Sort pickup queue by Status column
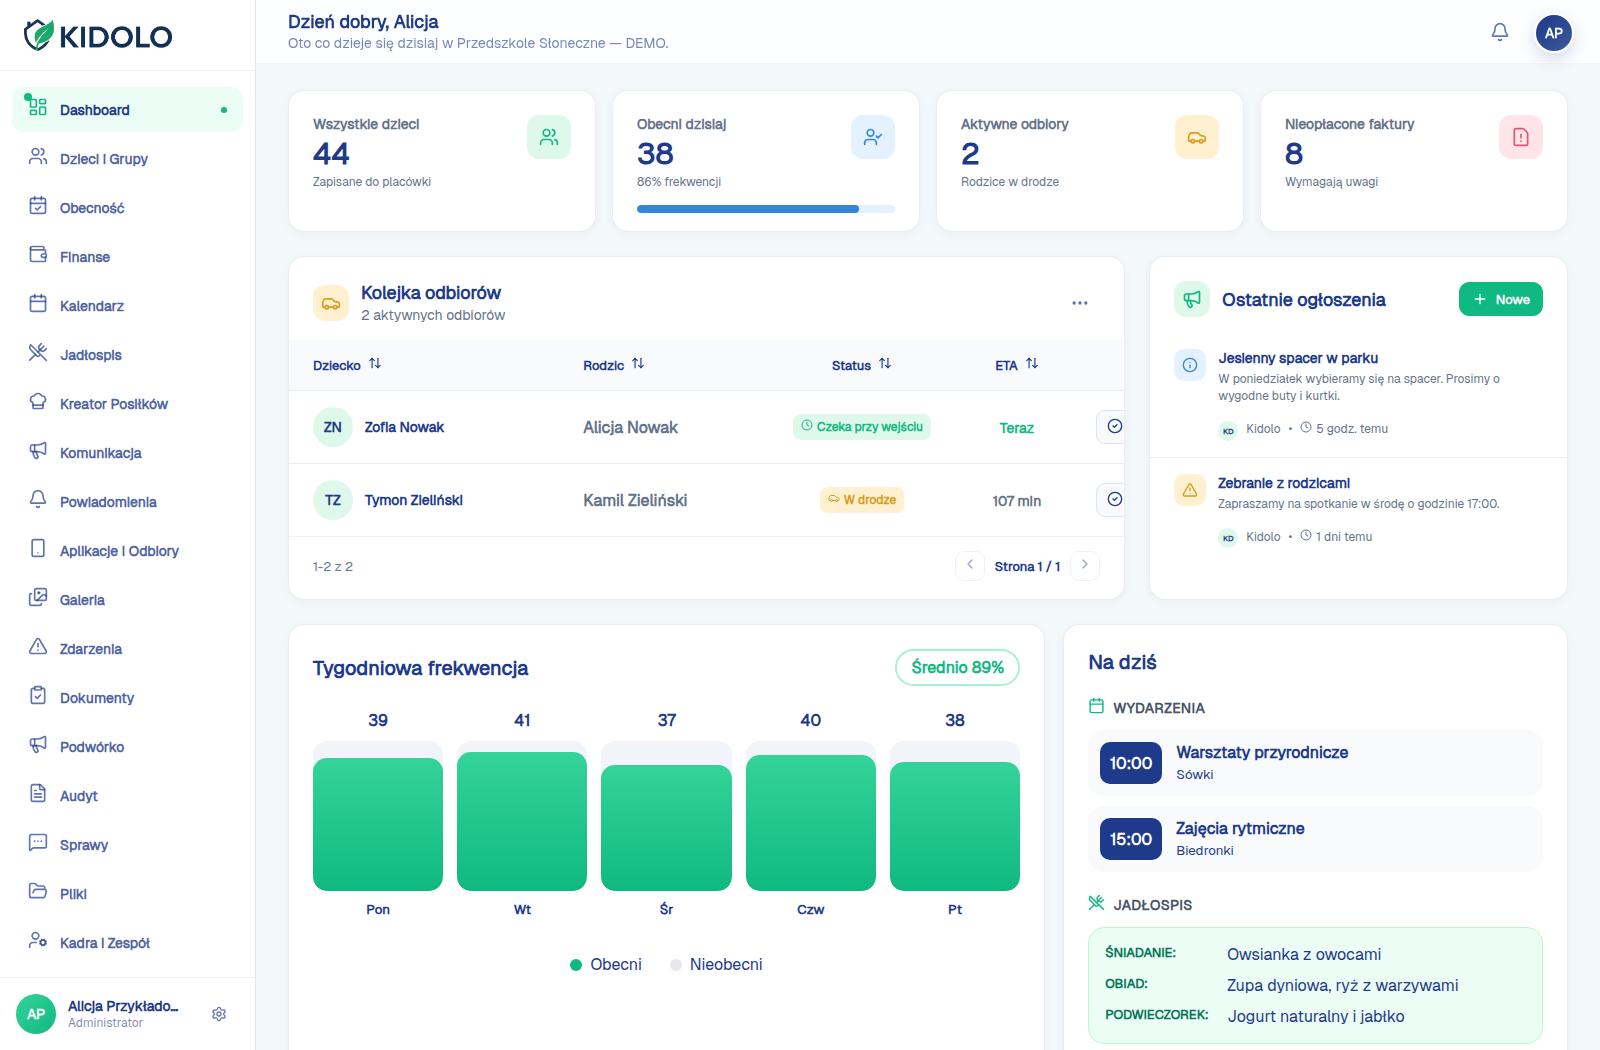This screenshot has width=1600, height=1050. [861, 365]
